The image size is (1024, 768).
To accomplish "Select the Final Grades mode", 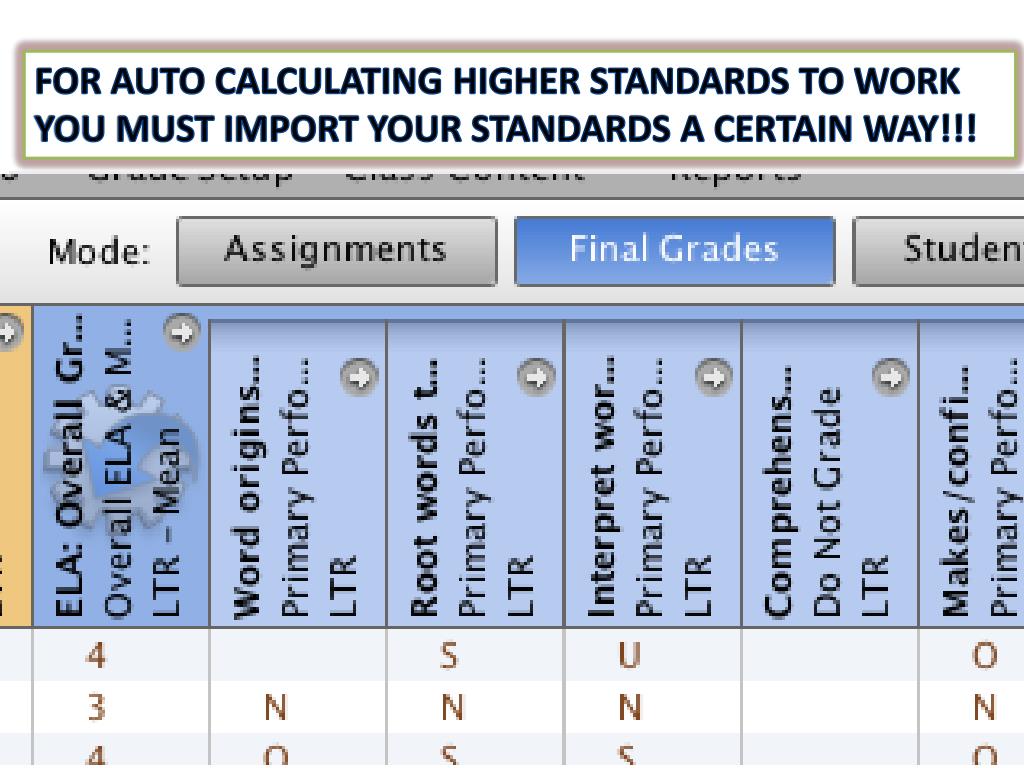I will pos(675,251).
